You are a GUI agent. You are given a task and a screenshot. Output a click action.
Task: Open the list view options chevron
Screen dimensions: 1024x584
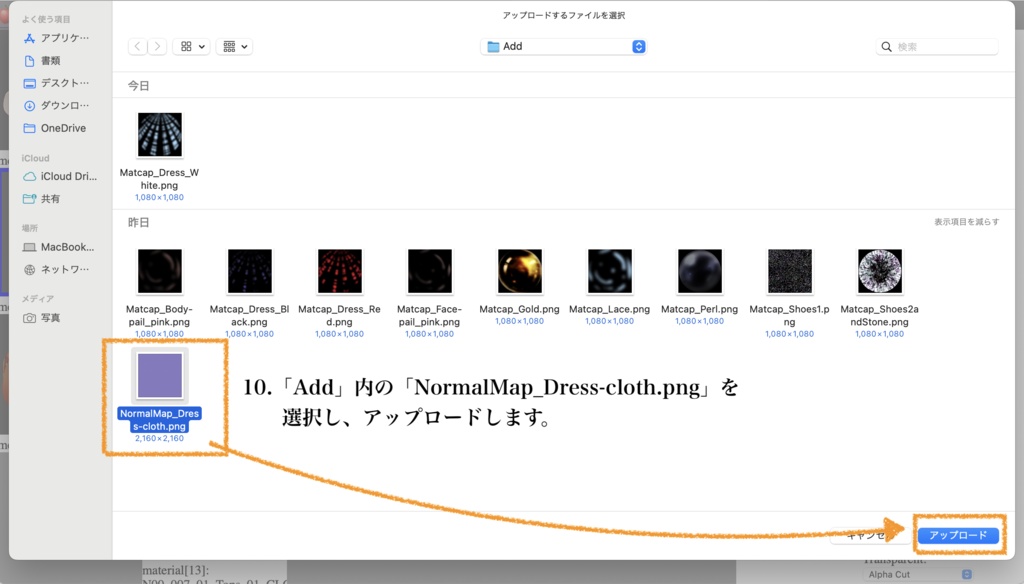click(244, 46)
